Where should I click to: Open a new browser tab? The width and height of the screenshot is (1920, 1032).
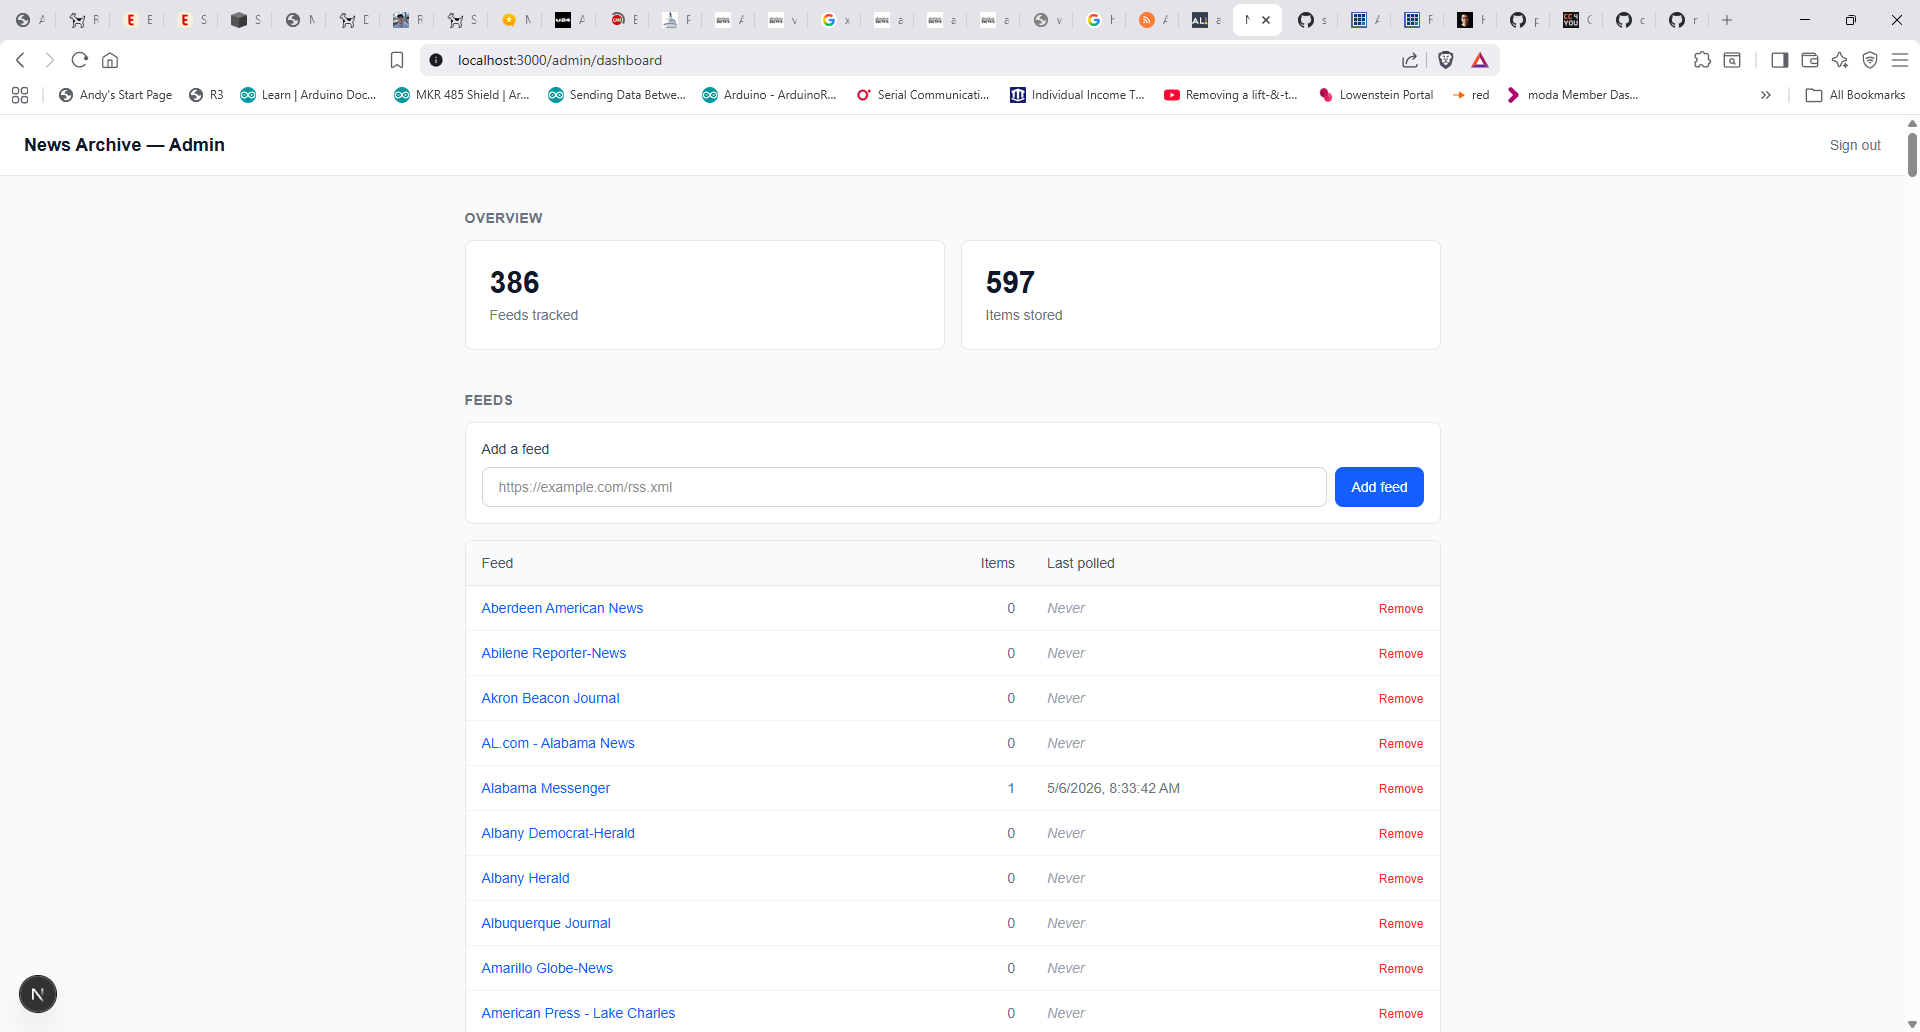[x=1727, y=20]
